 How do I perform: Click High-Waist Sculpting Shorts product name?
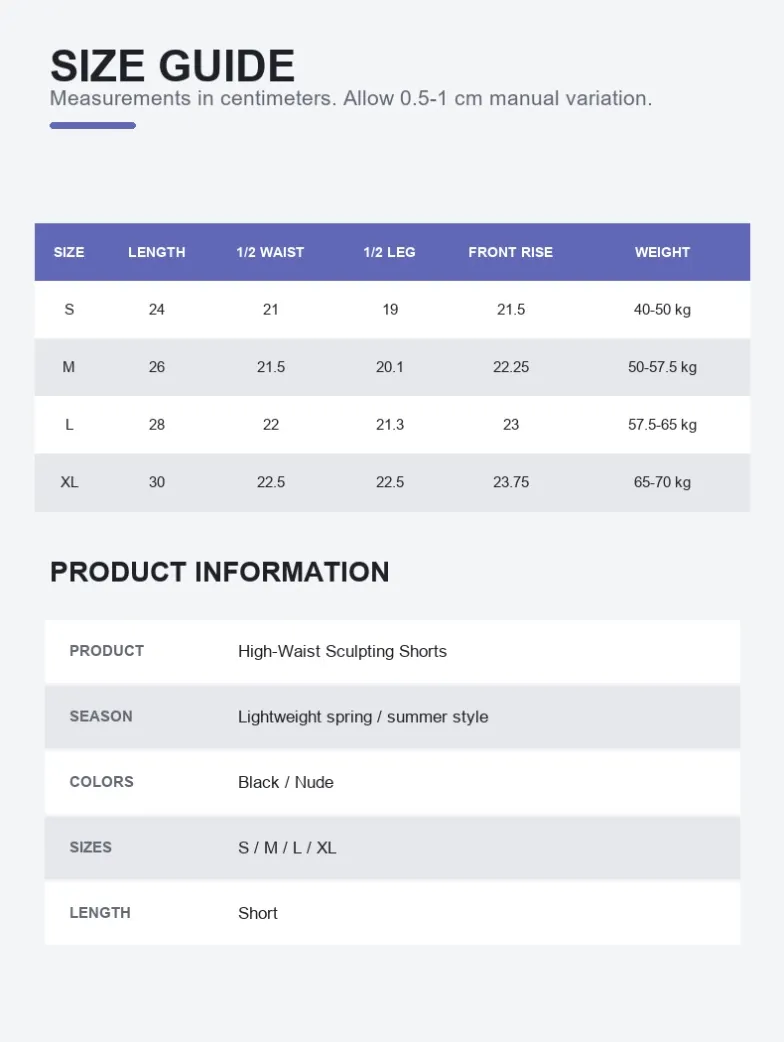click(x=342, y=651)
